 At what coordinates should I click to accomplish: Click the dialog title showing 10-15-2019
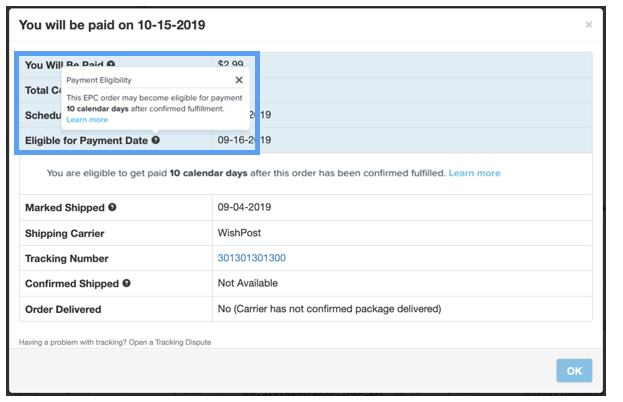112,25
